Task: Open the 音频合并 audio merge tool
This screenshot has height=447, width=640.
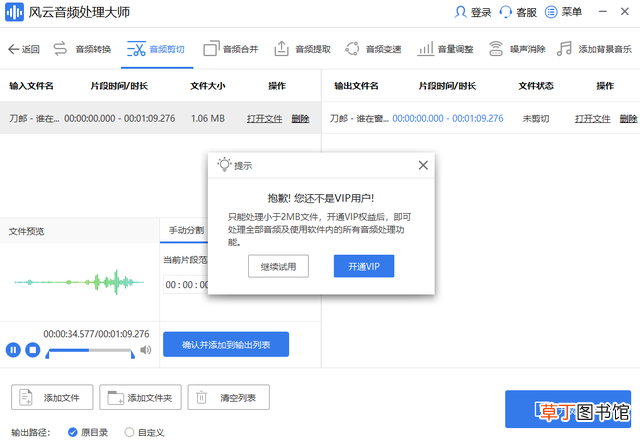Action: [231, 49]
